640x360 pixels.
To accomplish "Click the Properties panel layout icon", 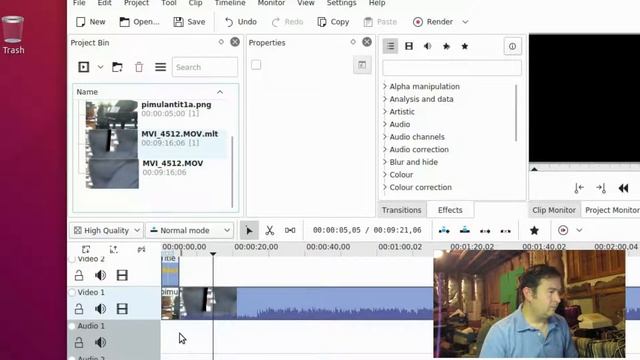I will click(362, 65).
